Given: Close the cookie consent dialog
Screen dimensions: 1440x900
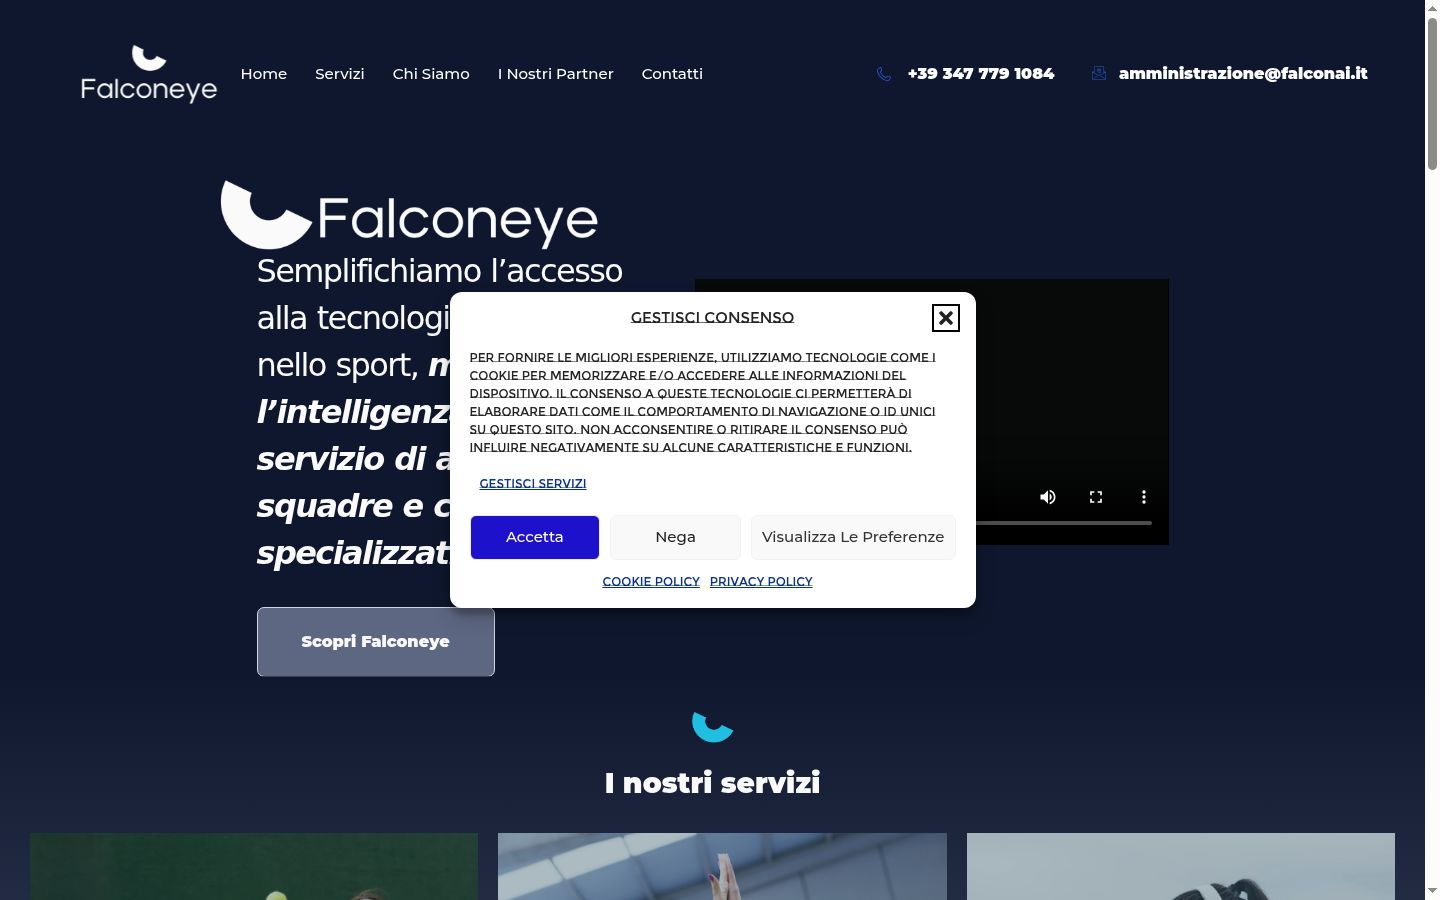Looking at the screenshot, I should pyautogui.click(x=945, y=318).
